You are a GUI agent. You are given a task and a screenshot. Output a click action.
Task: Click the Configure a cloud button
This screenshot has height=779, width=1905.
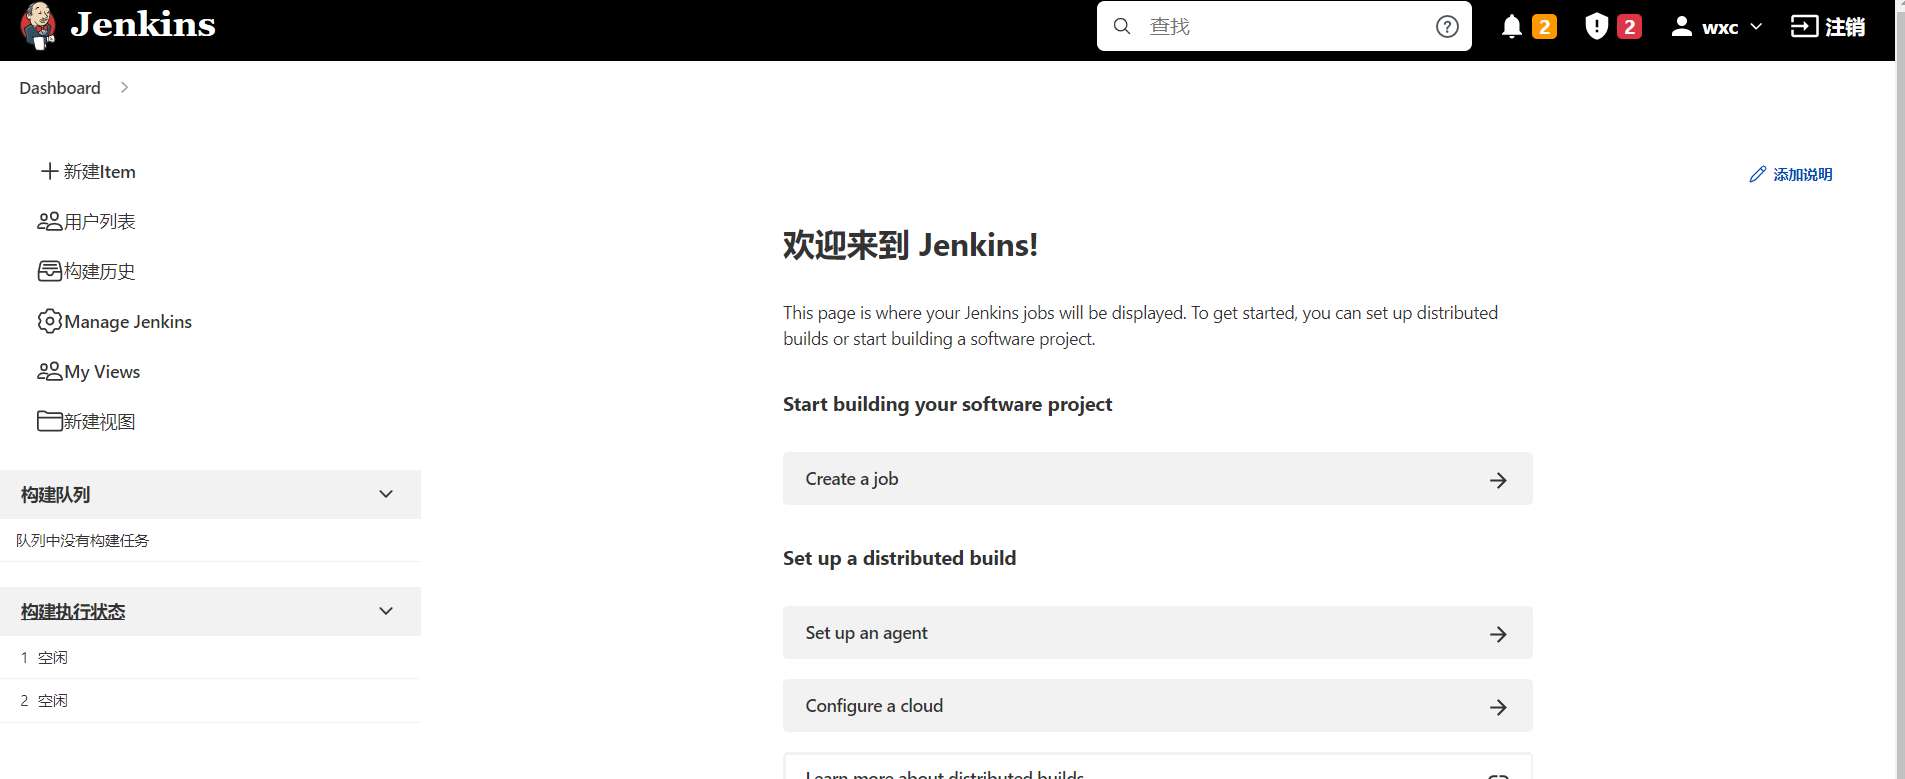[1158, 706]
